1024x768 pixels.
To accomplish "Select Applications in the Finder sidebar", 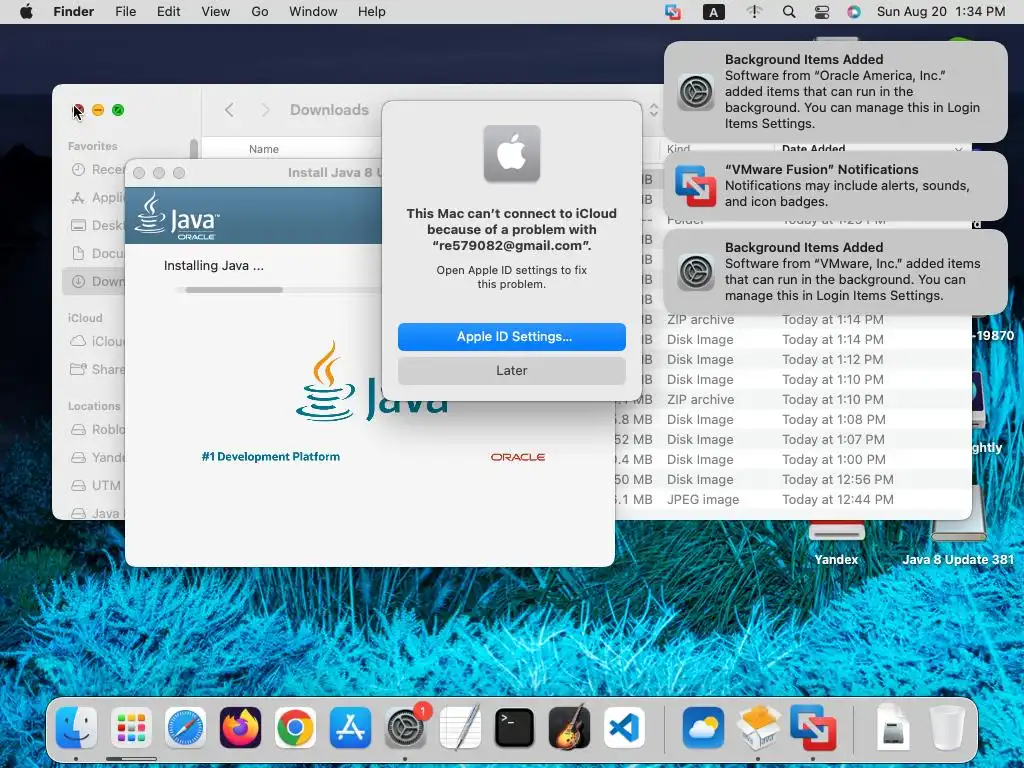I will pyautogui.click(x=97, y=197).
